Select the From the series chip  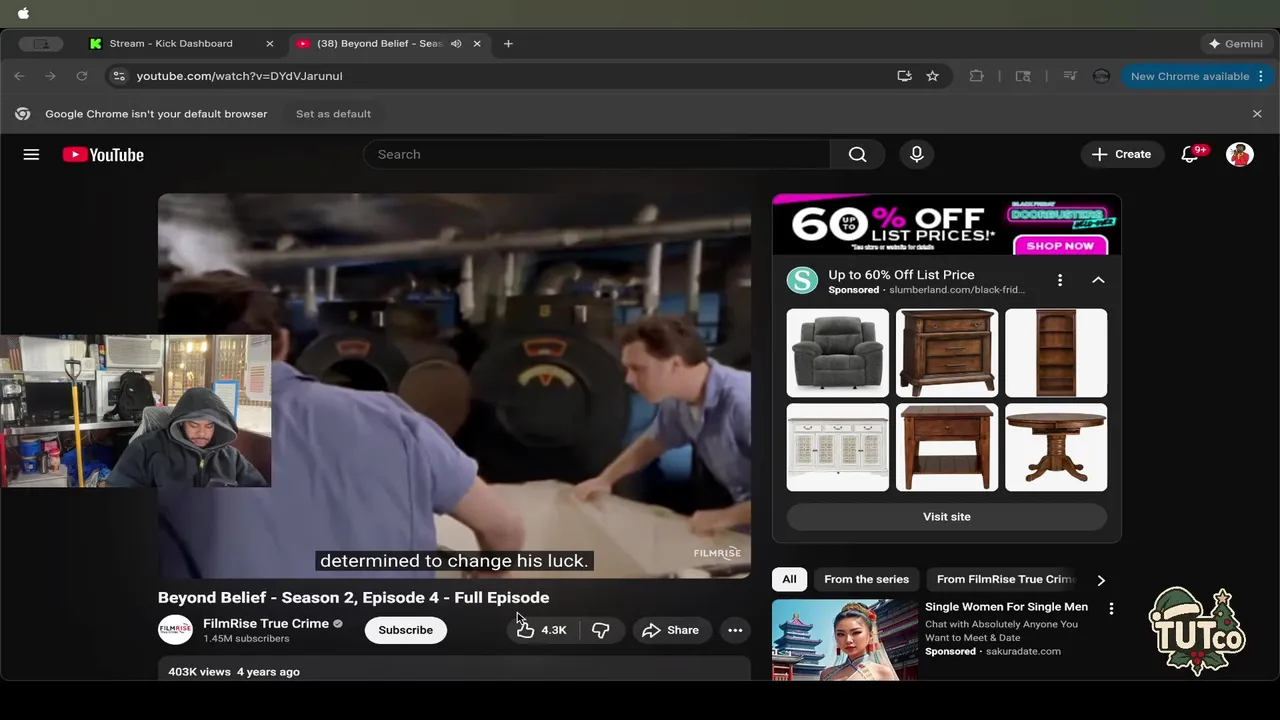point(866,579)
